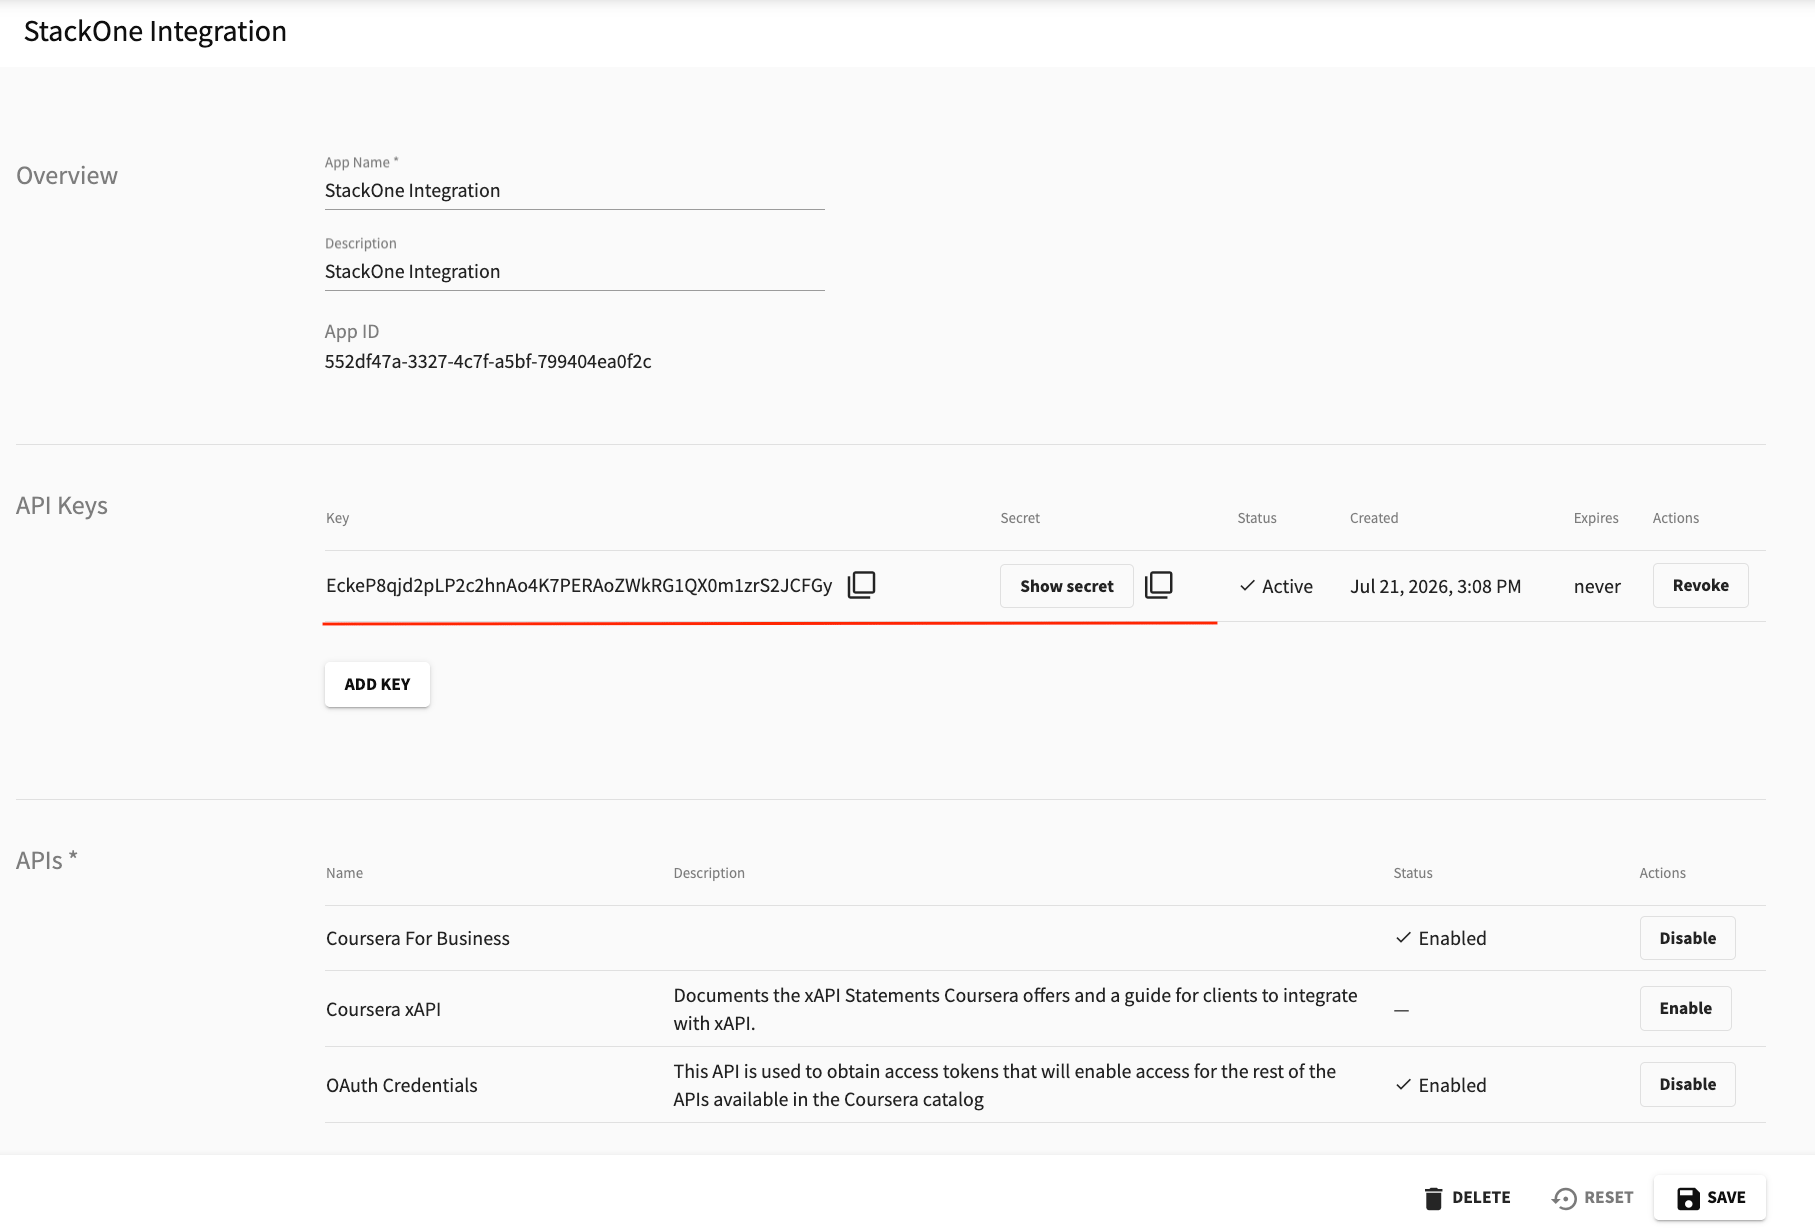Click the Secret column header
The width and height of the screenshot is (1815, 1230).
[1020, 518]
